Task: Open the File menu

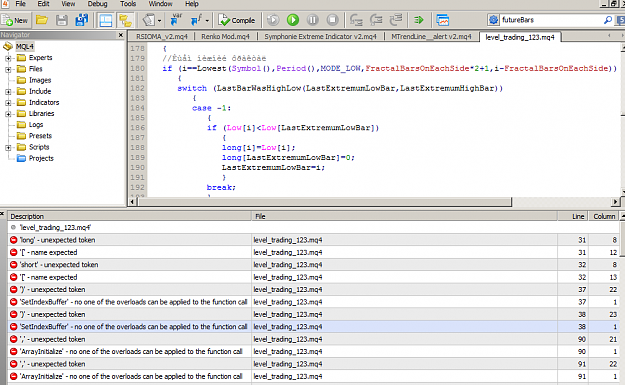Action: tap(20, 4)
